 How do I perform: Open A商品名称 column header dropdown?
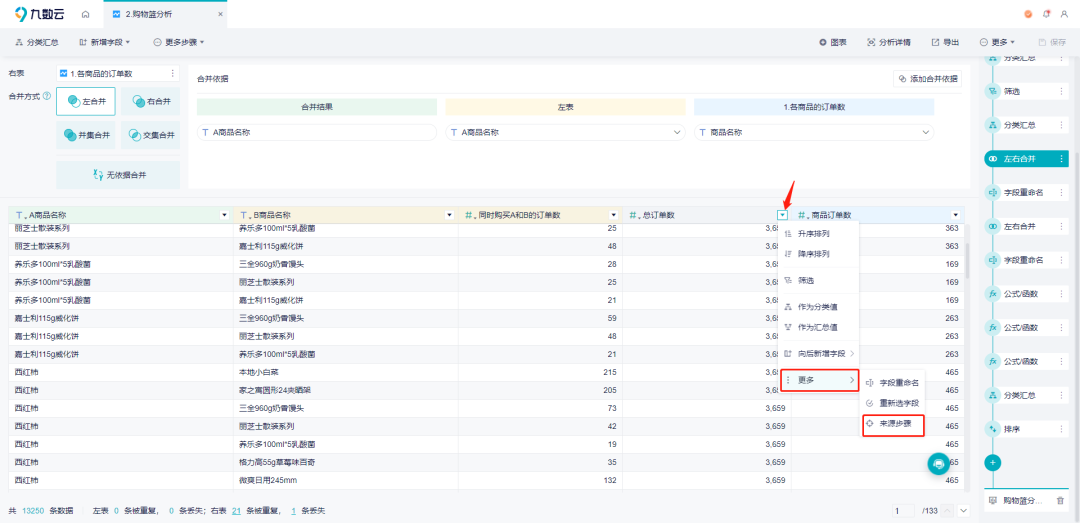click(224, 215)
